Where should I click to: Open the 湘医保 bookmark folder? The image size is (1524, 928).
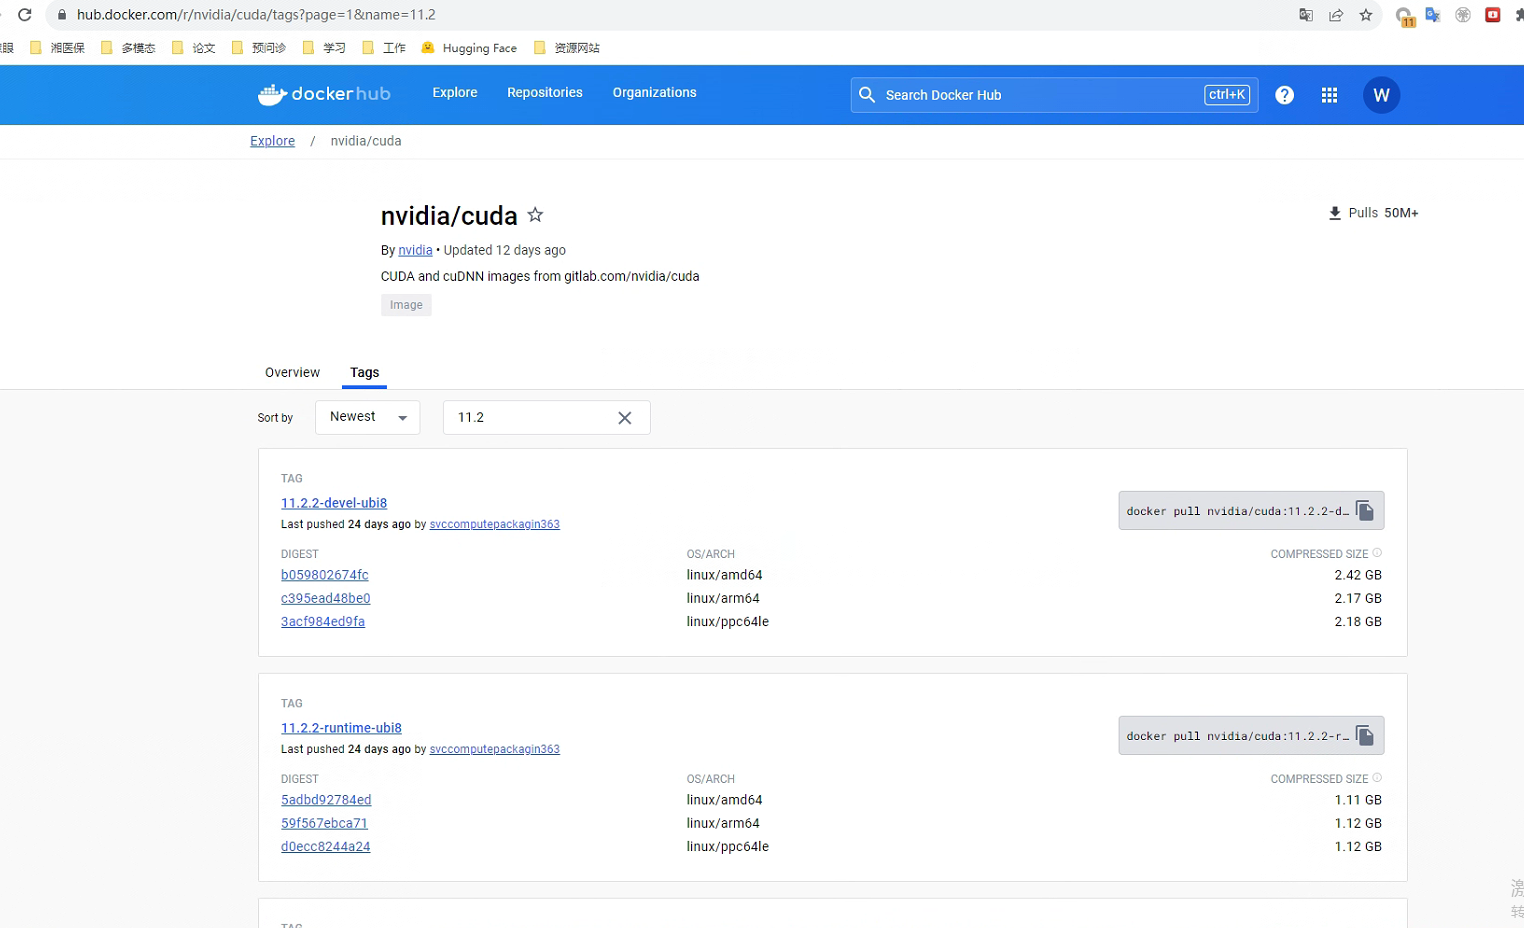[x=58, y=48]
